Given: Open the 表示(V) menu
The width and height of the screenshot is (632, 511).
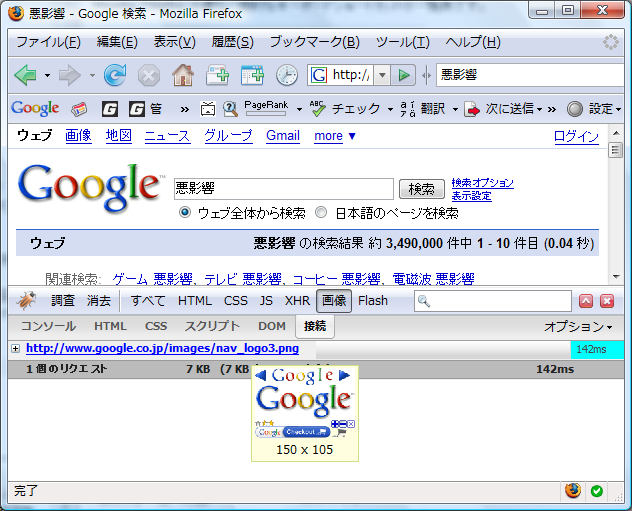Looking at the screenshot, I should pyautogui.click(x=175, y=42).
